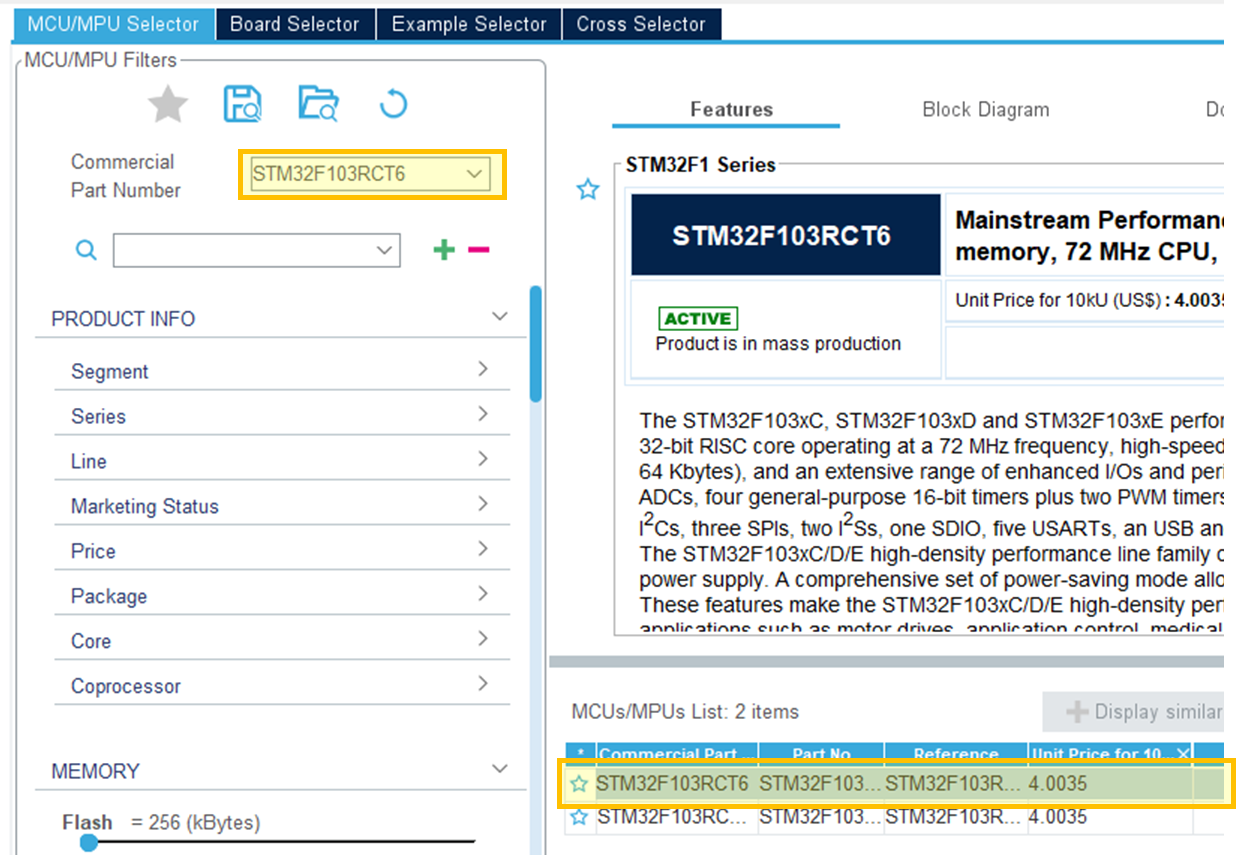1236x855 pixels.
Task: Expand the Marketing Status filter
Action: (x=483, y=504)
